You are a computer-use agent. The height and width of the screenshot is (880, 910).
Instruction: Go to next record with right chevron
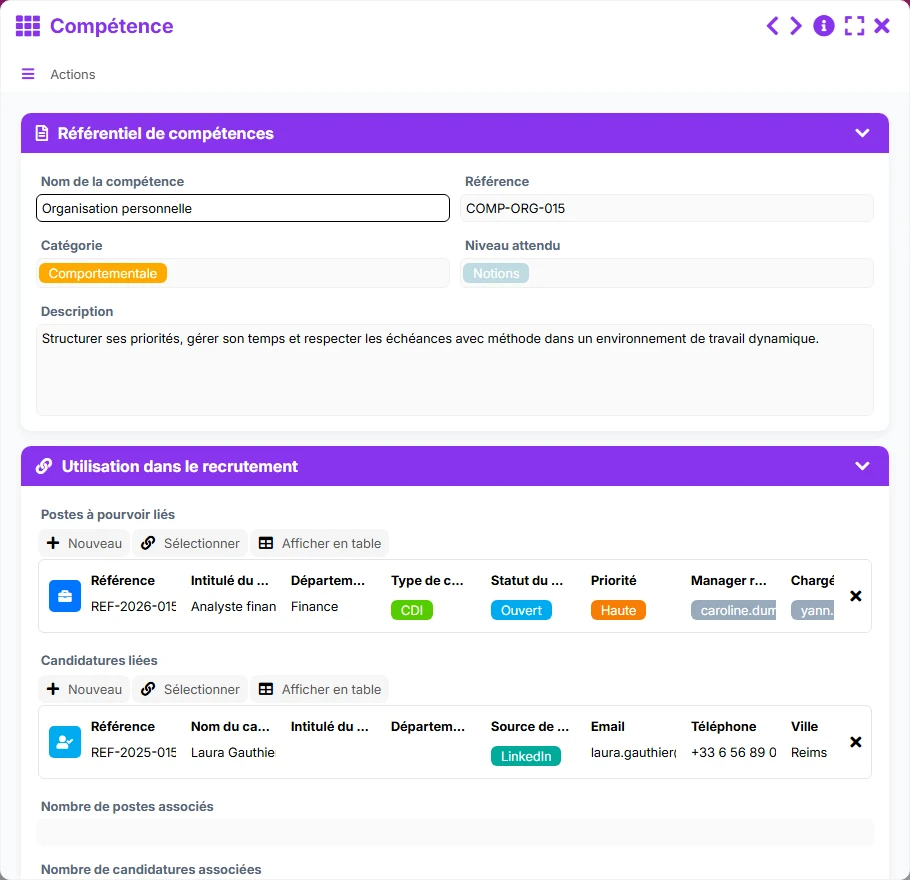tap(796, 26)
